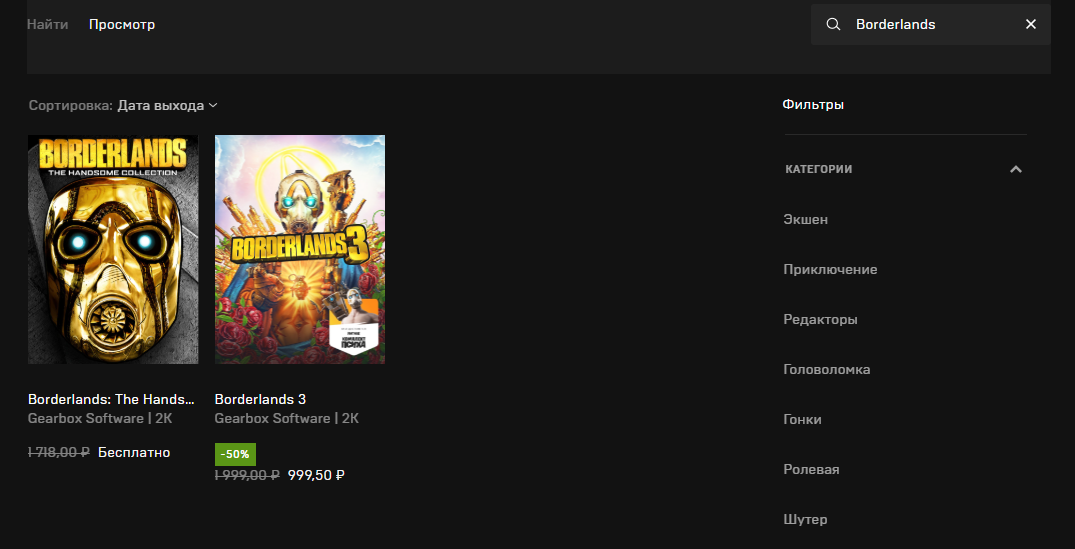Viewport: 1075px width, 549px height.
Task: Click the Borderlands: The Hands... title
Action: (x=111, y=399)
